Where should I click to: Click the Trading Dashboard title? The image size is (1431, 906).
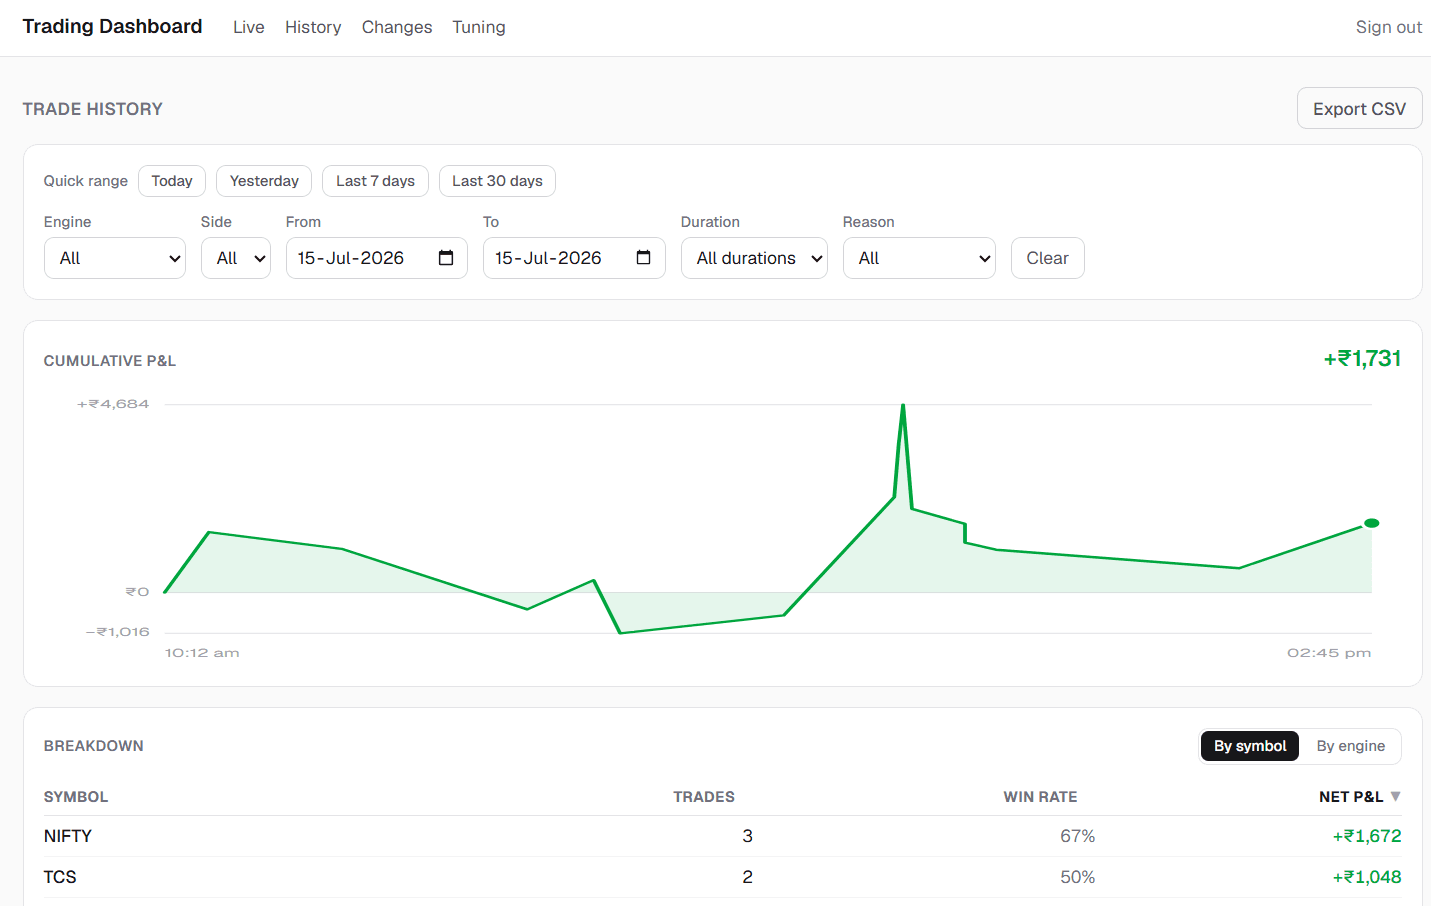112,26
